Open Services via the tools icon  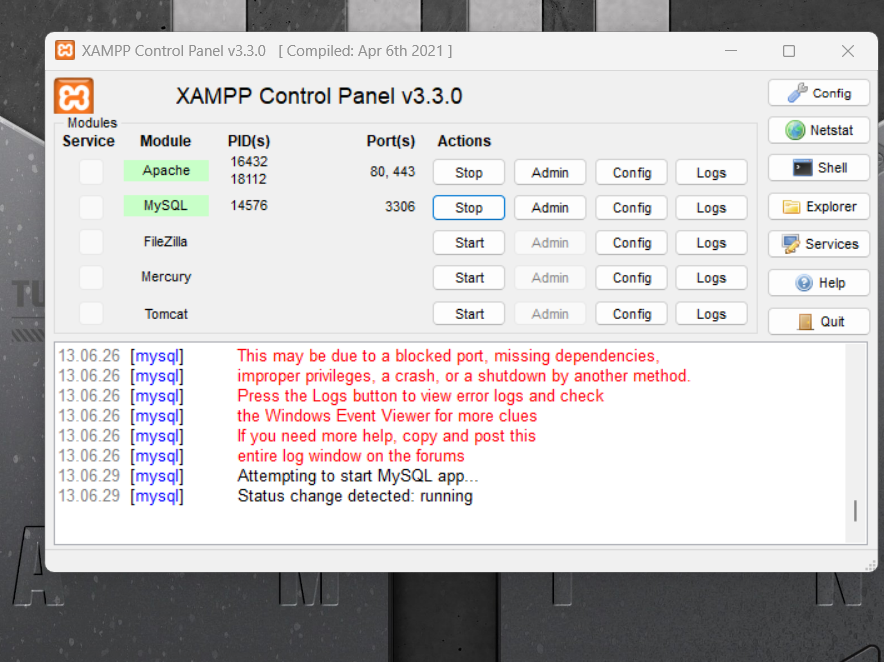(790, 244)
